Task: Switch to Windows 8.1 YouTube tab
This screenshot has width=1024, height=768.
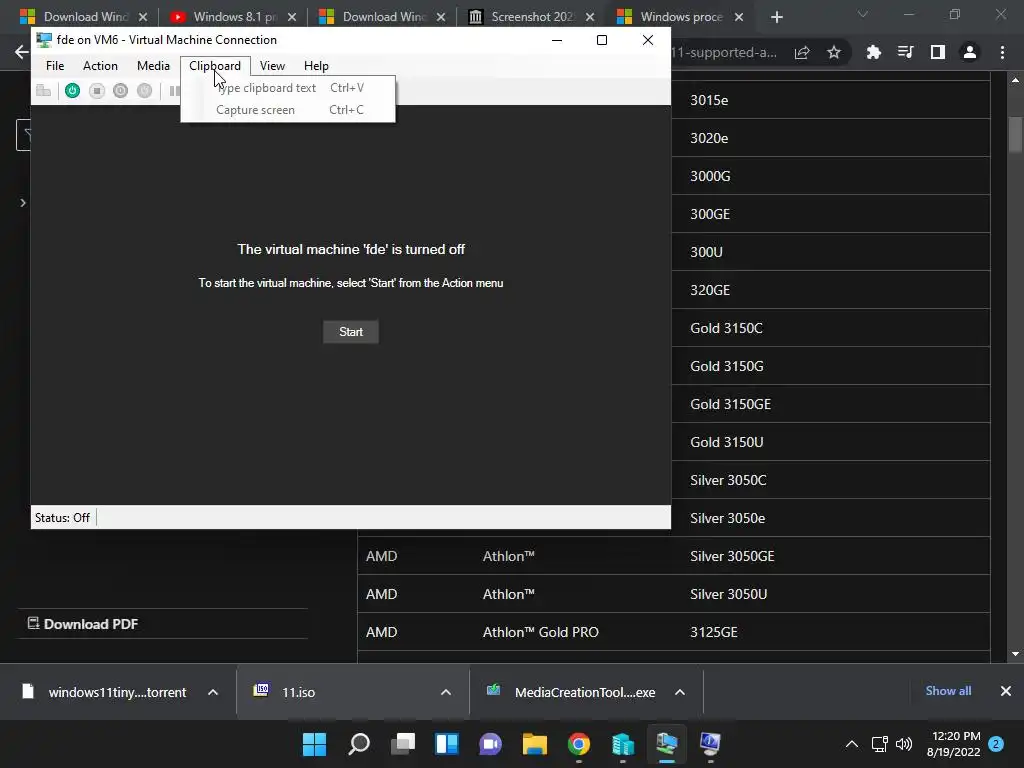Action: coord(233,17)
